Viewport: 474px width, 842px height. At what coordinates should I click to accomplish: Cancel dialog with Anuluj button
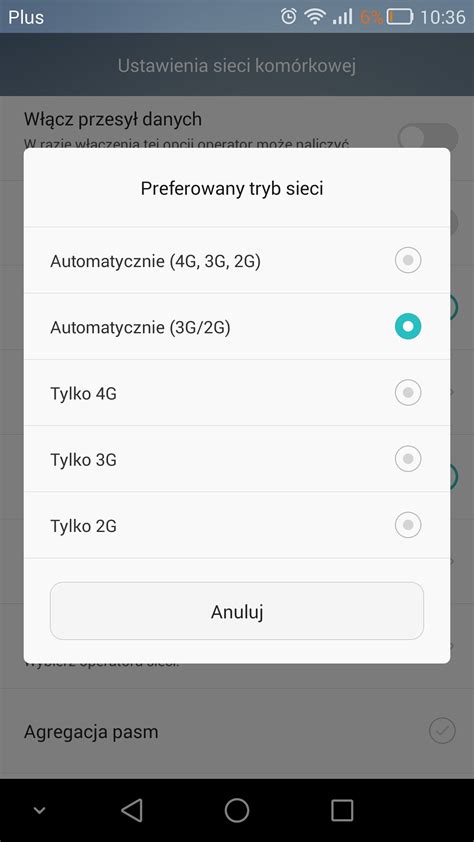pos(237,611)
